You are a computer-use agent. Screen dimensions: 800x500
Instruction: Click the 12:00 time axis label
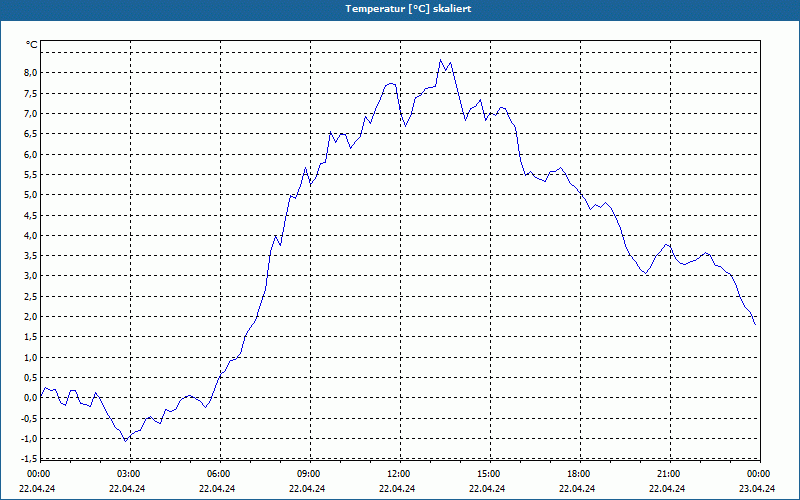tap(399, 474)
